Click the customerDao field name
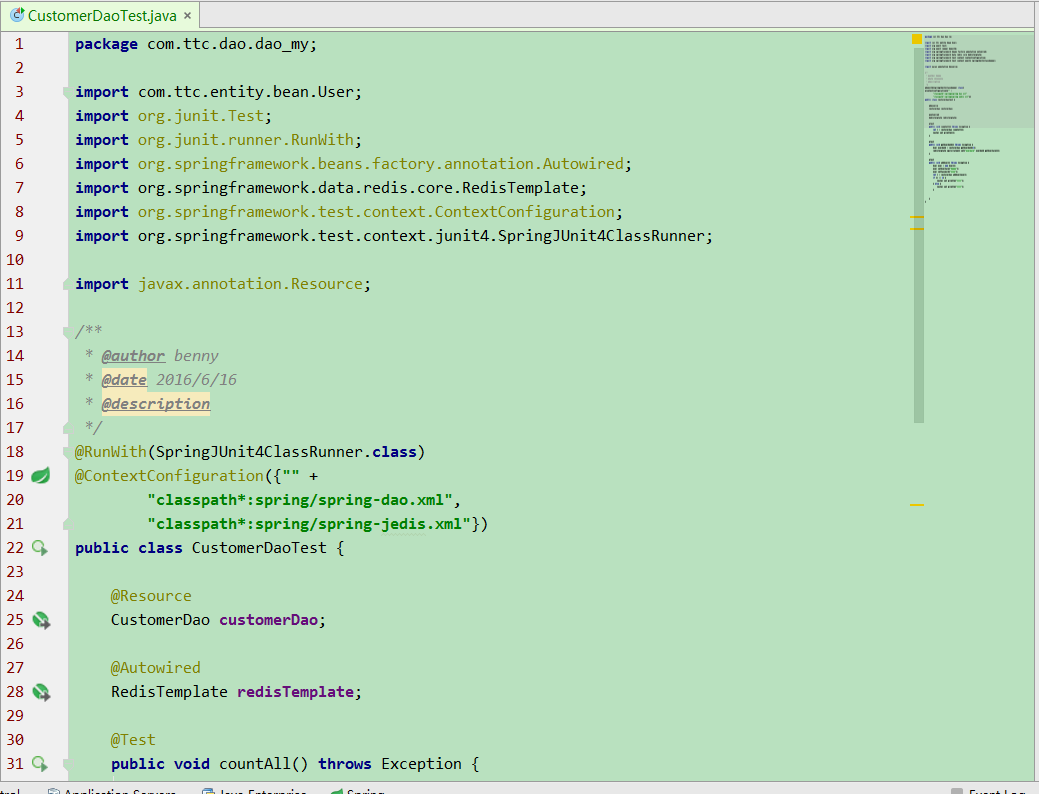The height and width of the screenshot is (794, 1039). 268,620
